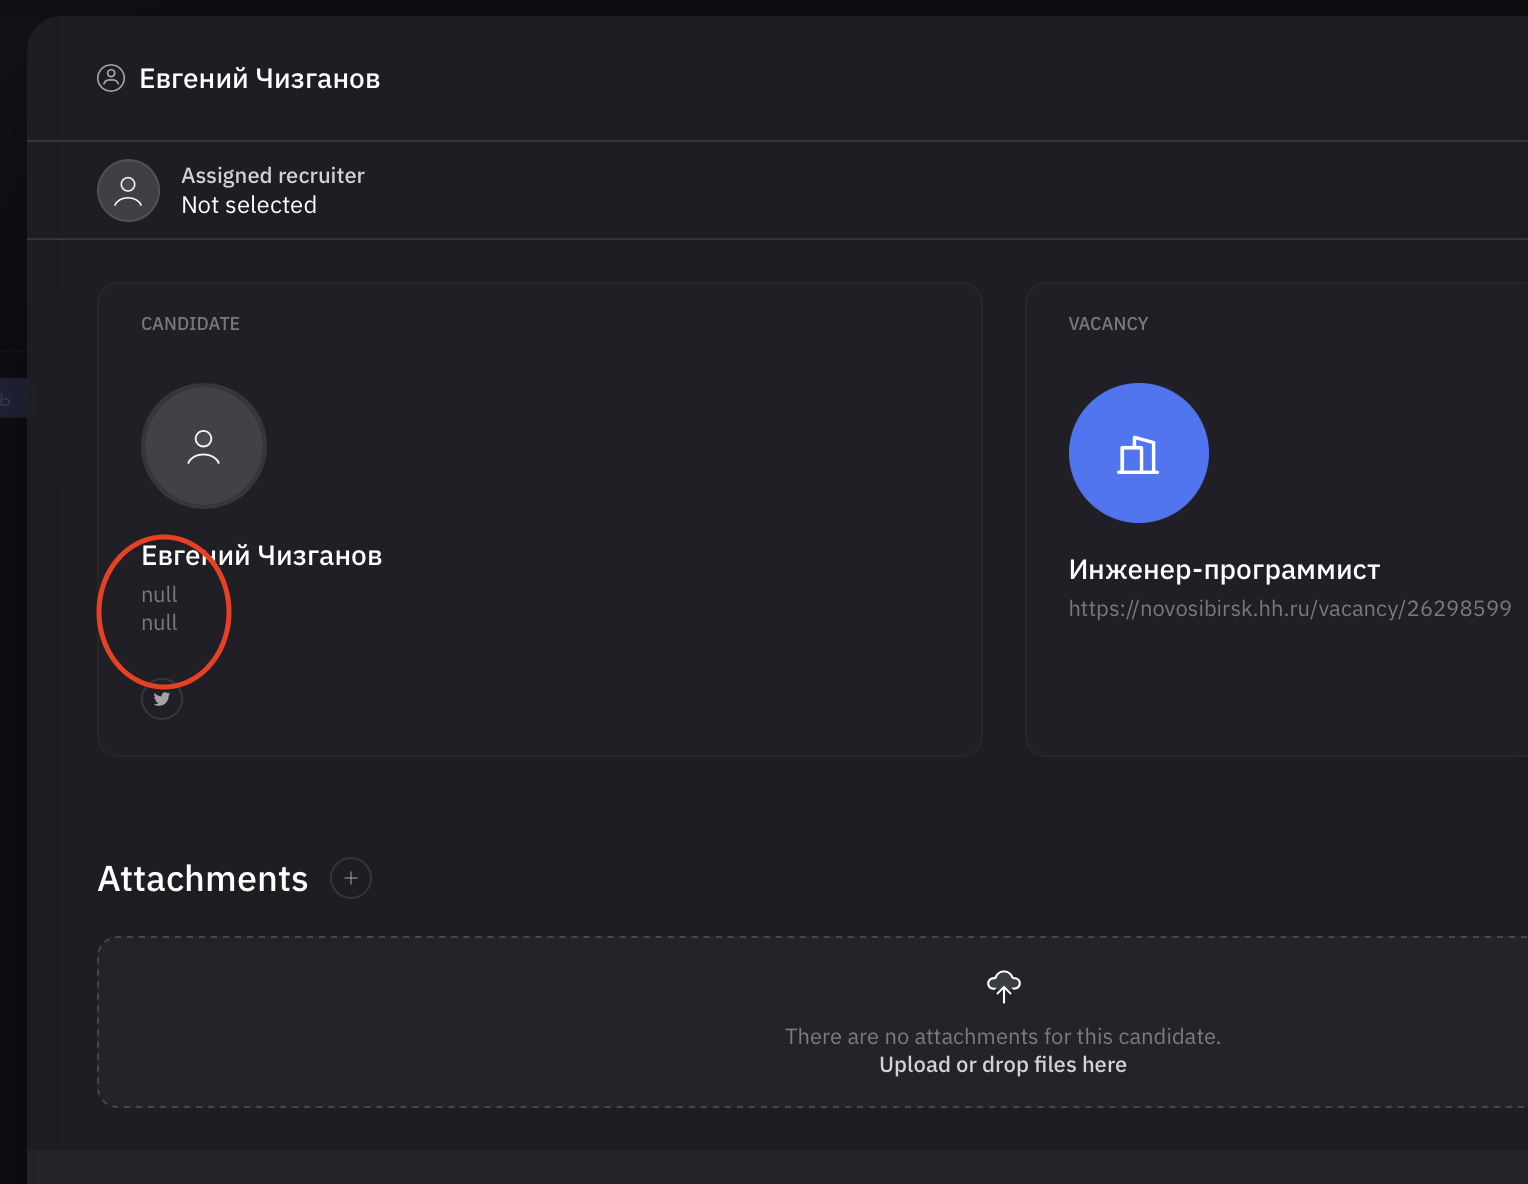1528x1184 pixels.
Task: Click the Twitter icon on the candidate card
Action: pyautogui.click(x=162, y=699)
